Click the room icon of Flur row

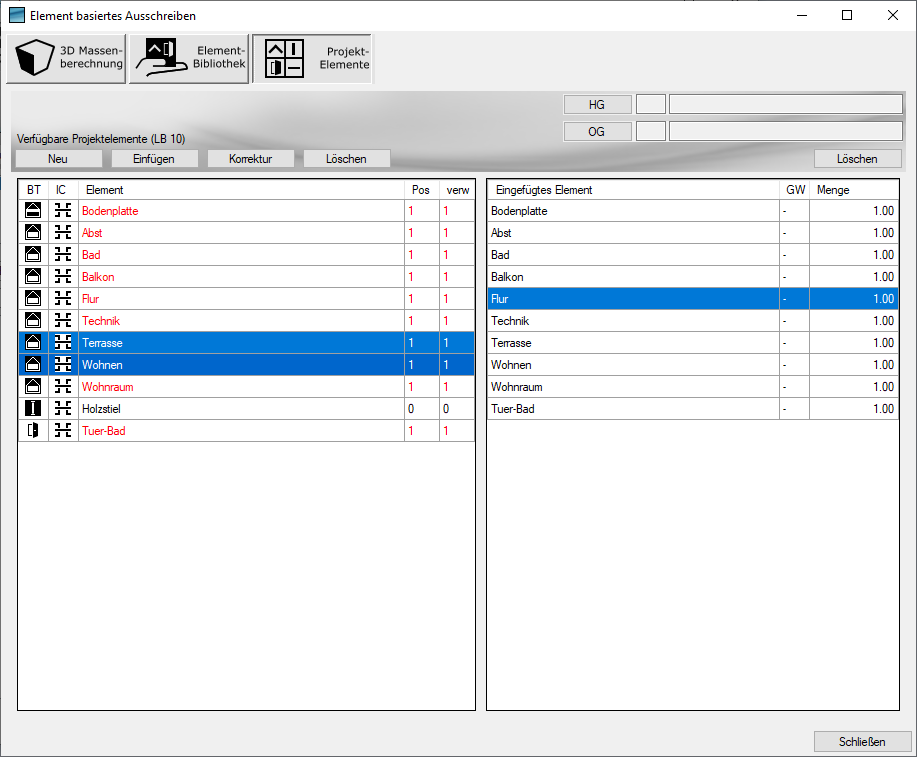[x=33, y=298]
